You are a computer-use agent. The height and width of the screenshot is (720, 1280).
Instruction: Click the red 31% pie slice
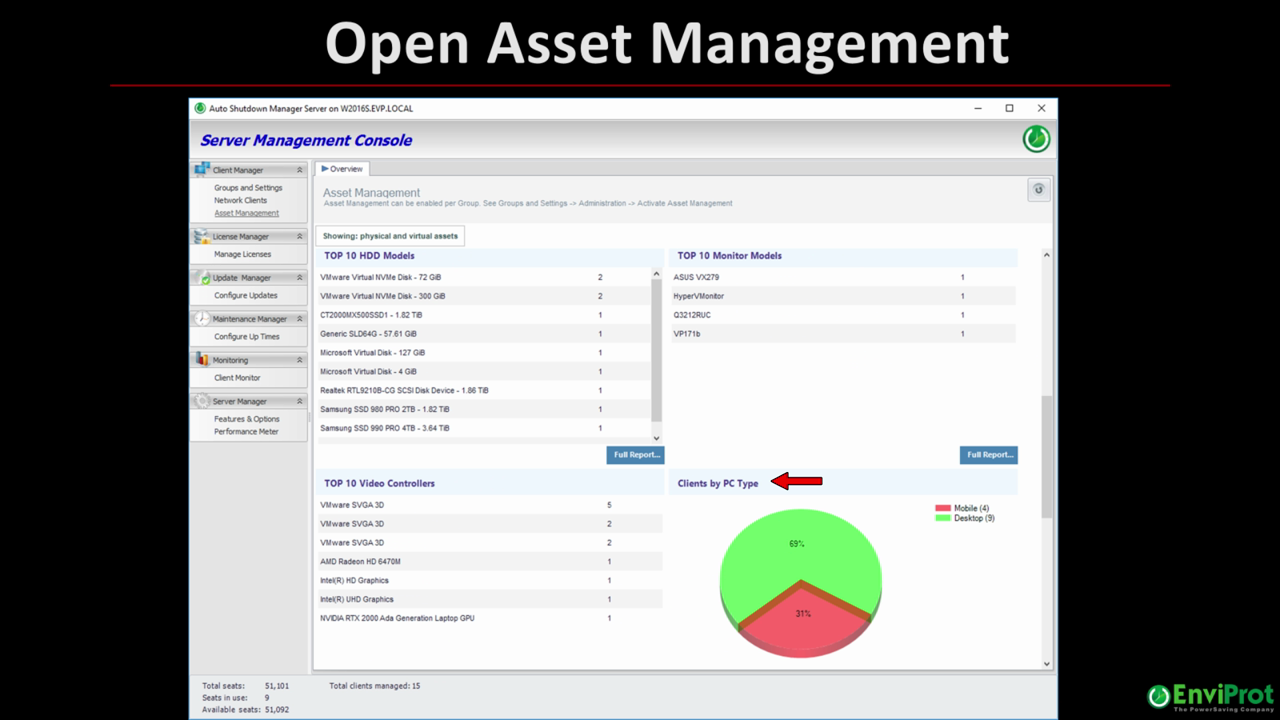[x=803, y=618]
